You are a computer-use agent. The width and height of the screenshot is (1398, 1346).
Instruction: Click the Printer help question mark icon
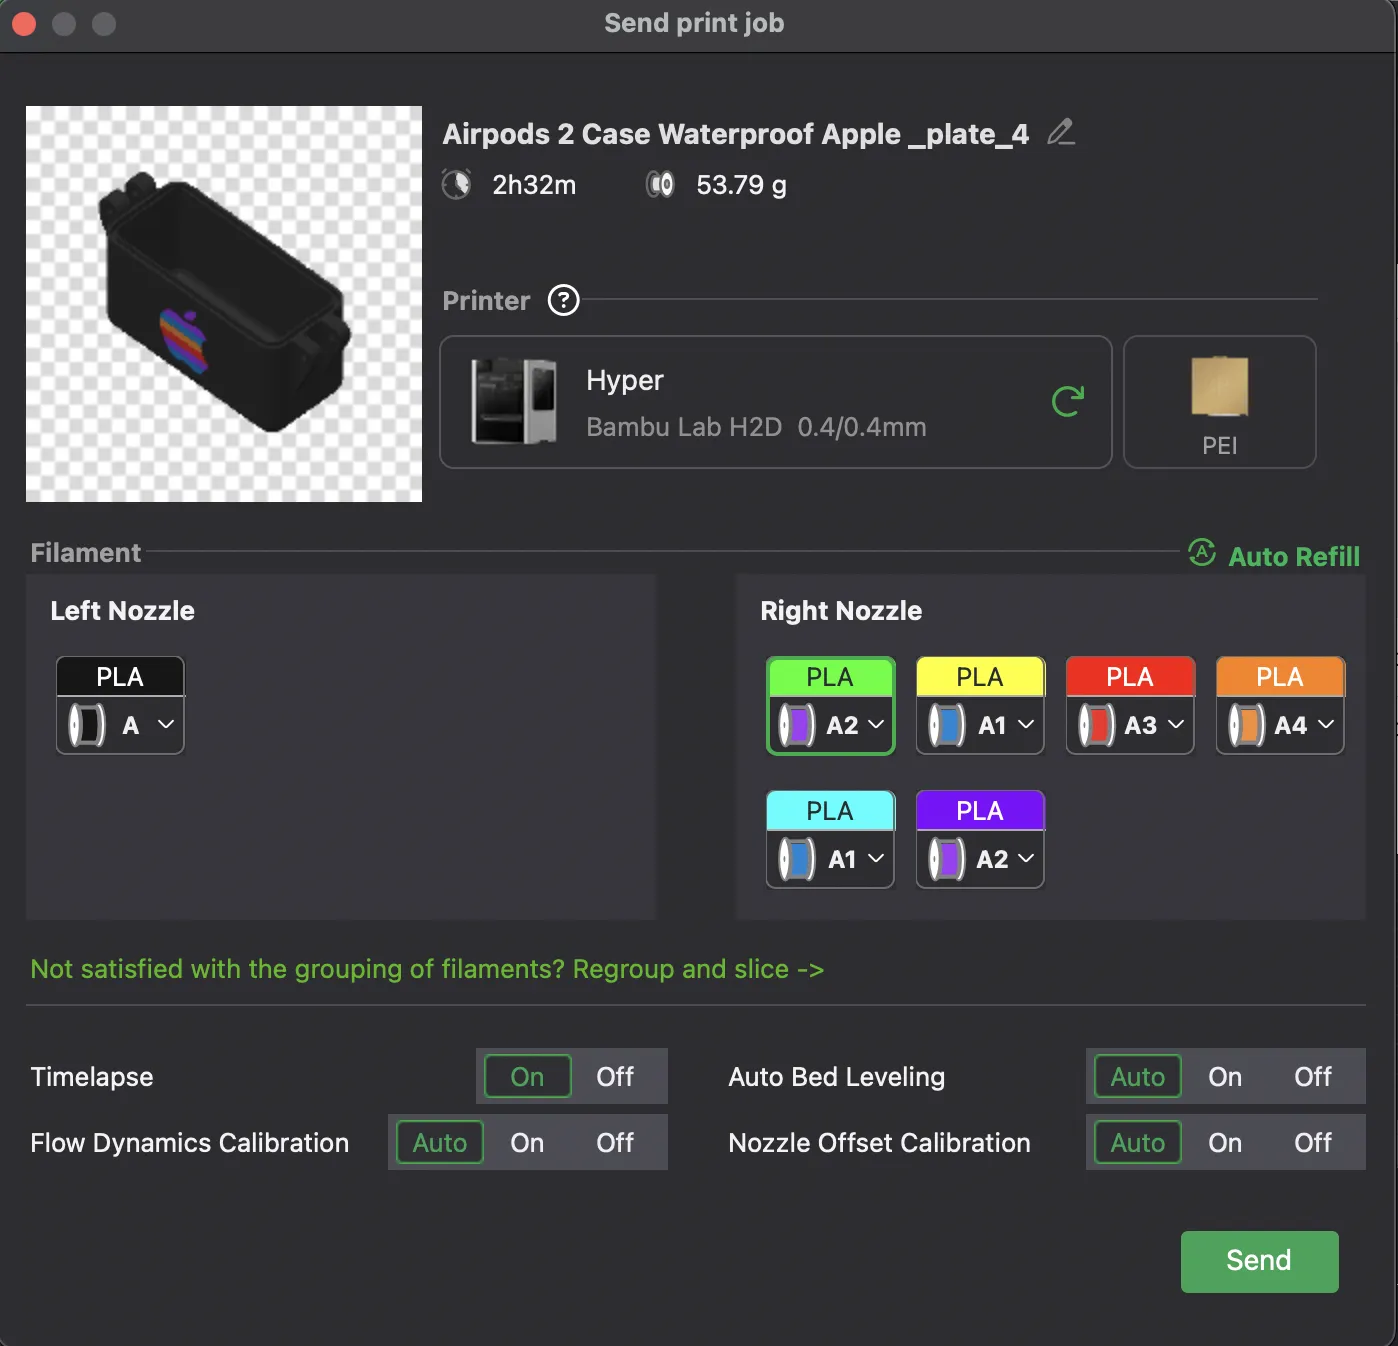564,300
